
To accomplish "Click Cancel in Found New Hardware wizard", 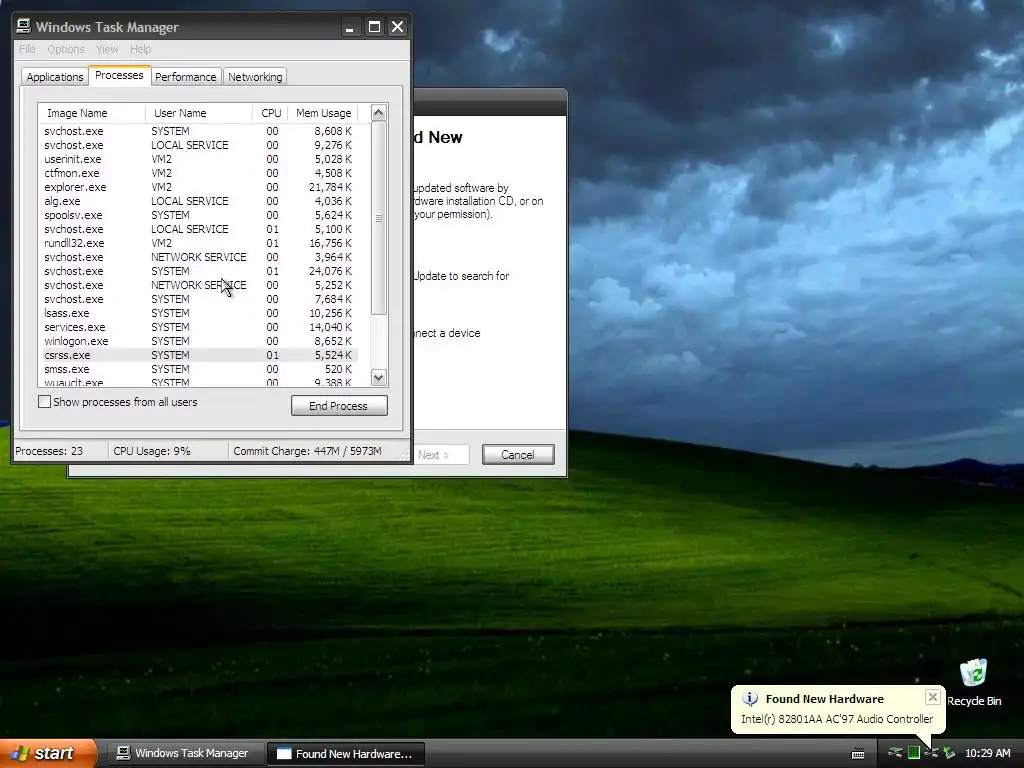I will [518, 455].
